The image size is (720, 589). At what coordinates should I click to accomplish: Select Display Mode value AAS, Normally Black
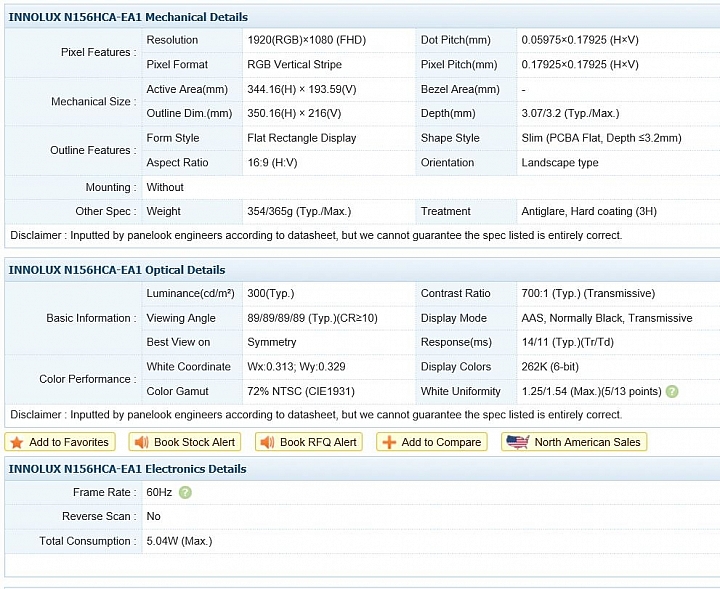pos(607,318)
